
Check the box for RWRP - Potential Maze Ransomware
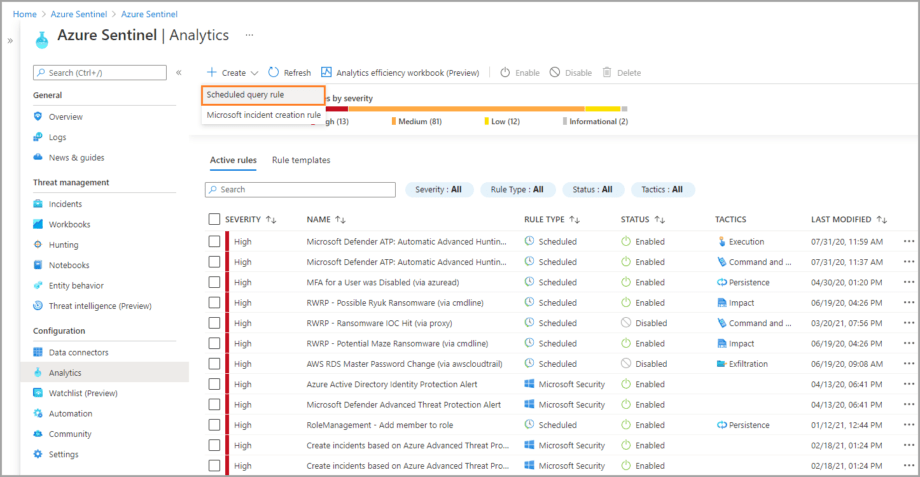click(214, 343)
